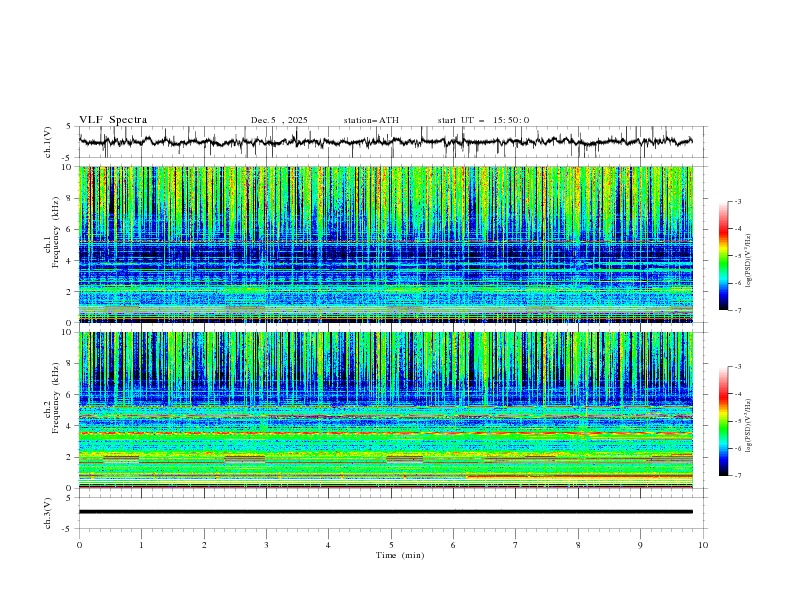Click the ch.2 "Frequency (kHz)" axis label

click(56, 398)
